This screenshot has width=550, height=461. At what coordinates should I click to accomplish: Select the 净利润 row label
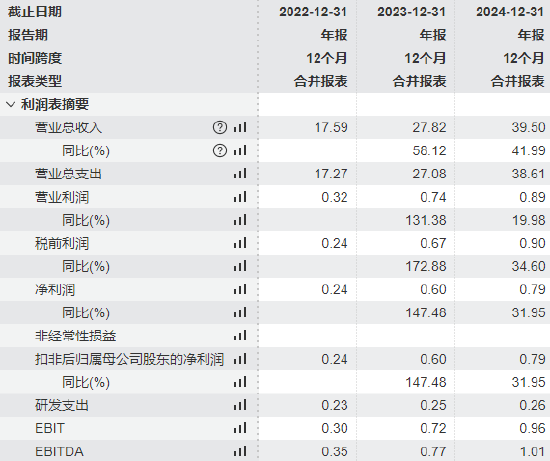click(x=55, y=289)
